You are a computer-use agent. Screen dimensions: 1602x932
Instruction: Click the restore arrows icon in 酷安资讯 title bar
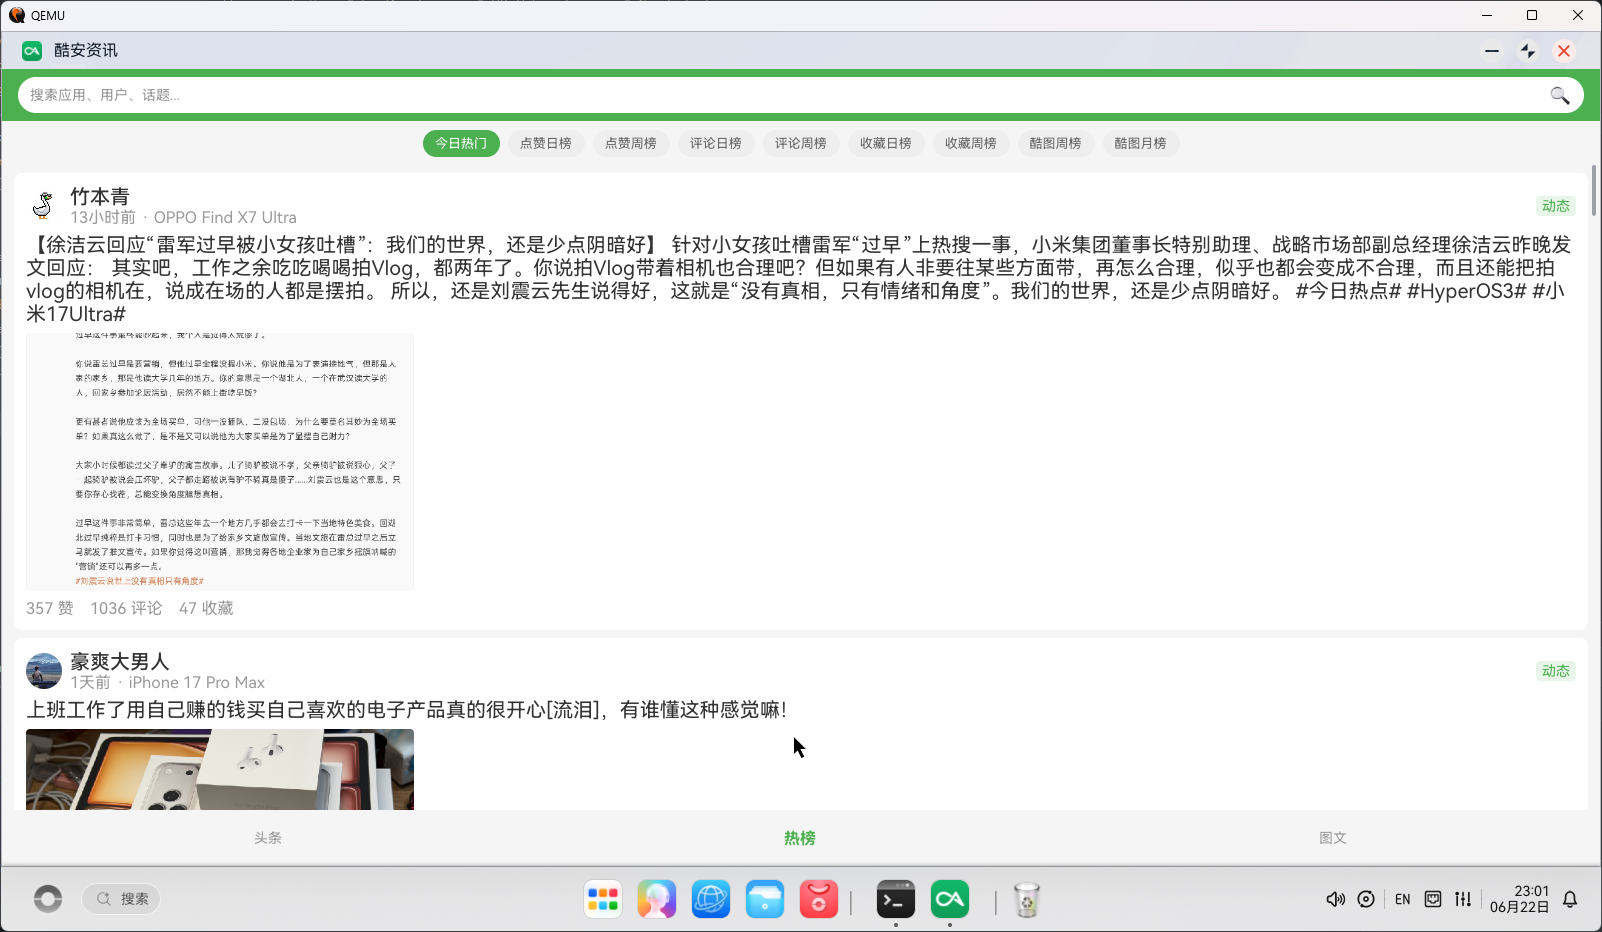(1528, 51)
